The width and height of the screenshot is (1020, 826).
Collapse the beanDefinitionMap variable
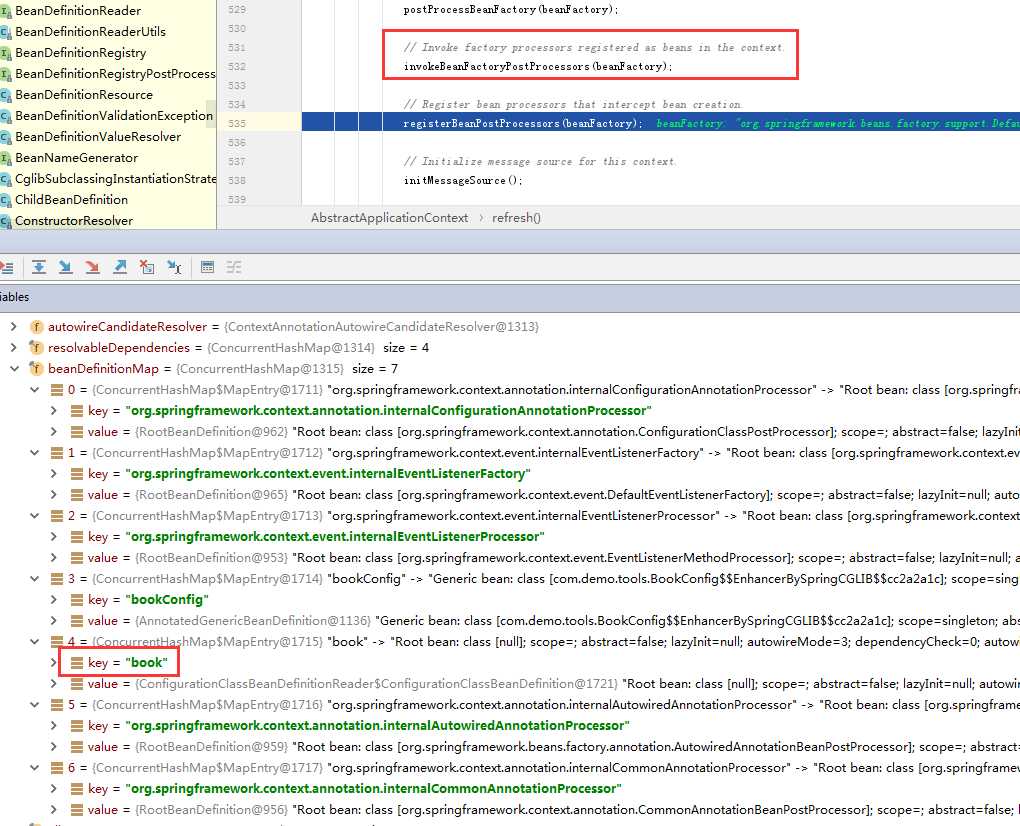click(14, 369)
